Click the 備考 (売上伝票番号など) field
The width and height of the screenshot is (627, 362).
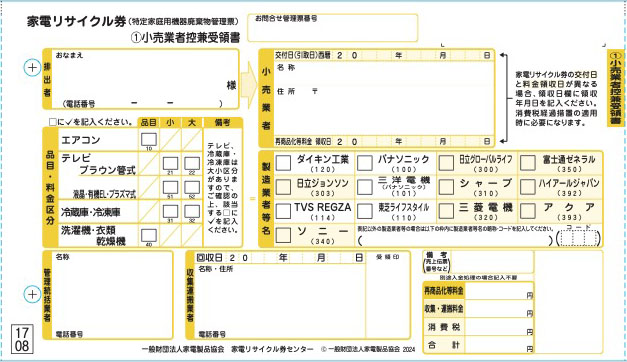[492, 262]
